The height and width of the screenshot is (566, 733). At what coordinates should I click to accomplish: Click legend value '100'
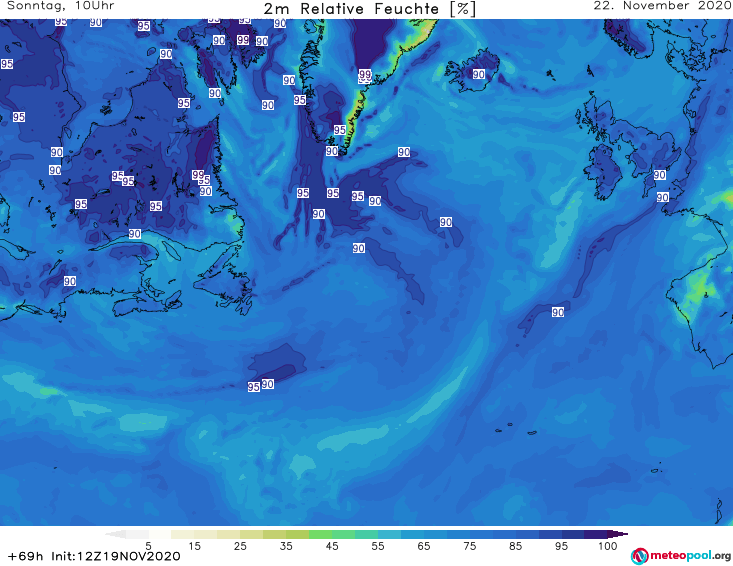[x=608, y=546]
